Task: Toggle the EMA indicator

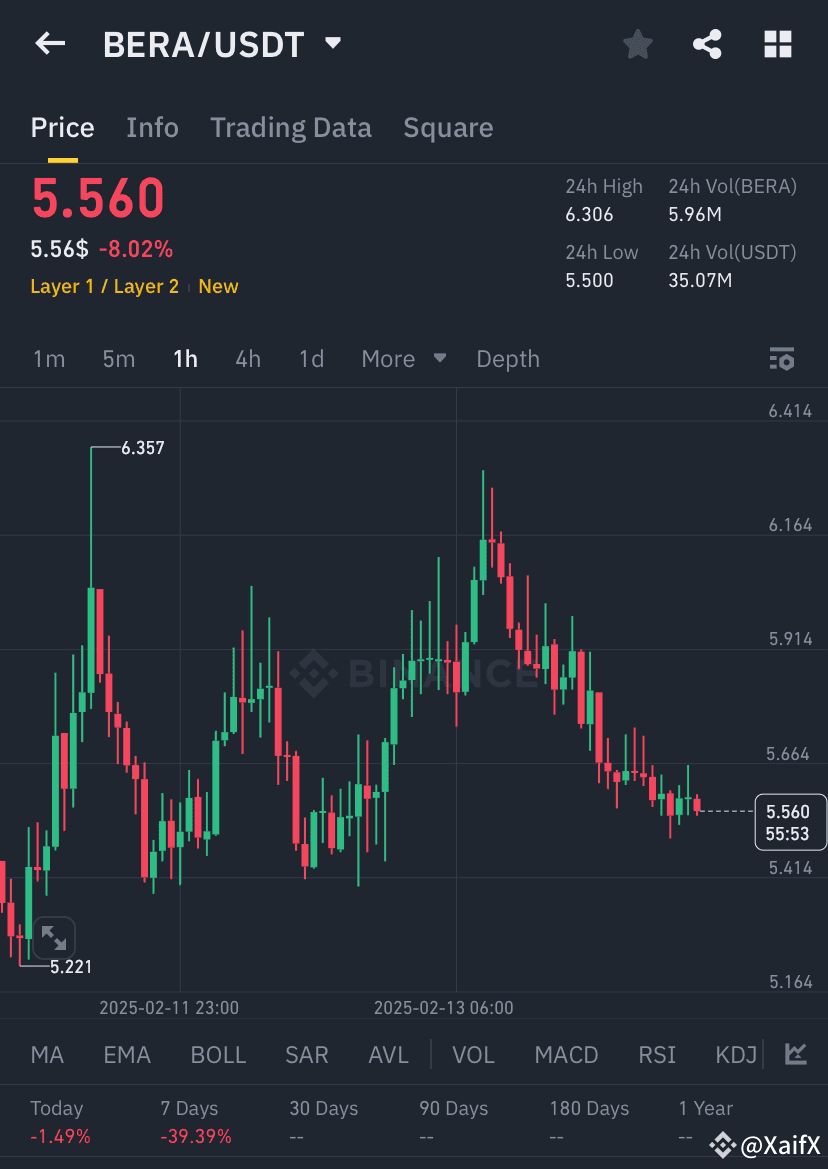Action: [127, 1055]
